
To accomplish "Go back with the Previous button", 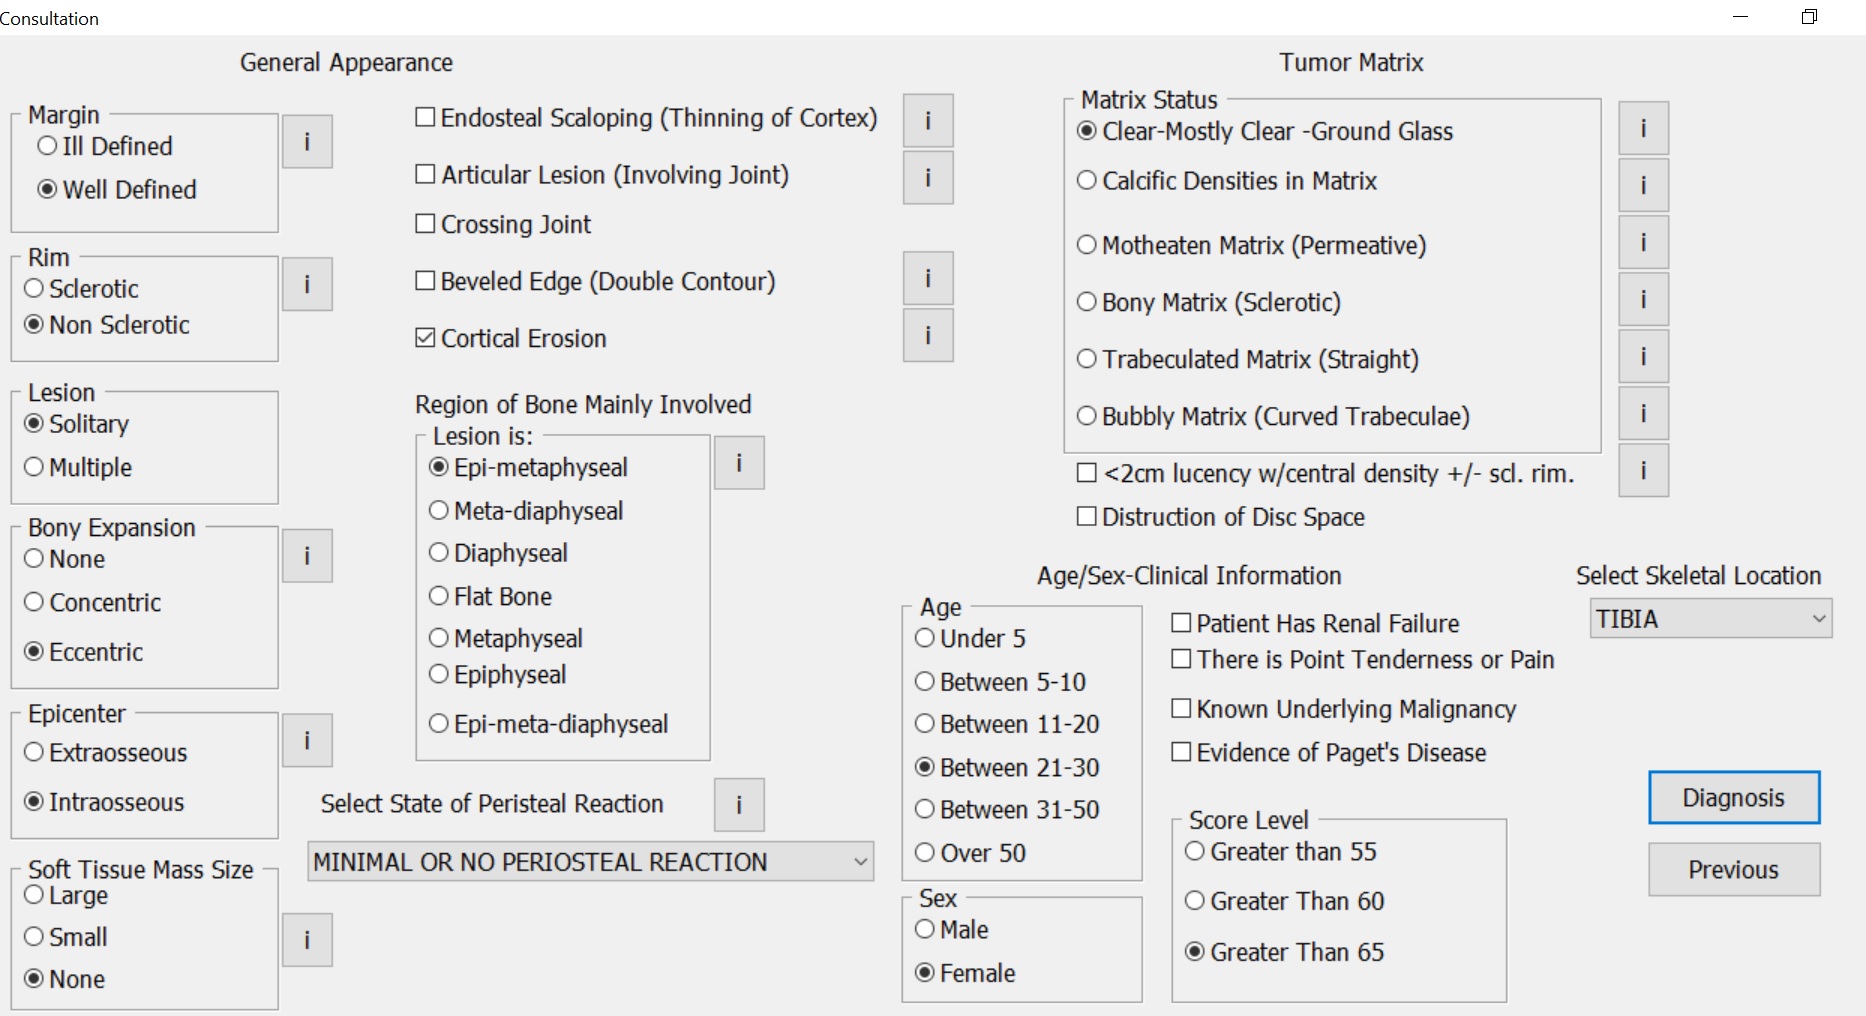I will [x=1734, y=870].
